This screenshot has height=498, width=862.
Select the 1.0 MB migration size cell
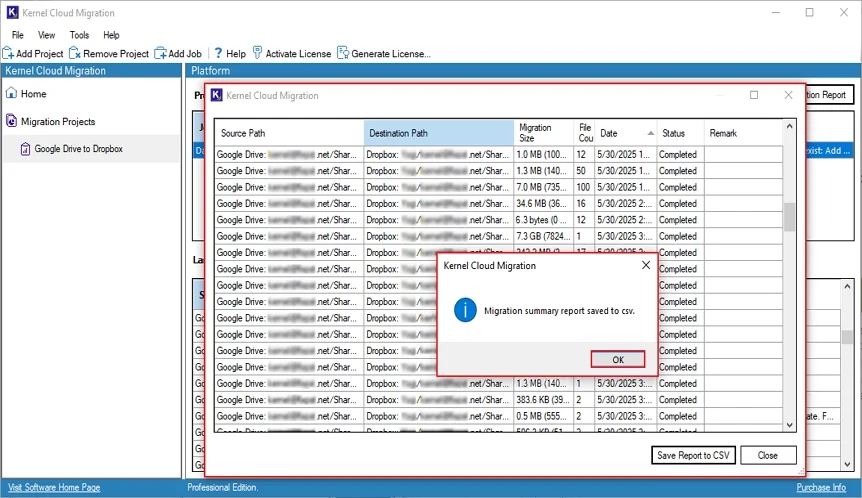click(x=543, y=154)
